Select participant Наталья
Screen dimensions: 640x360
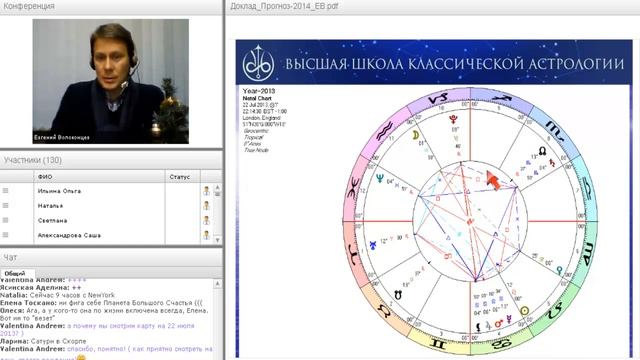click(x=50, y=206)
